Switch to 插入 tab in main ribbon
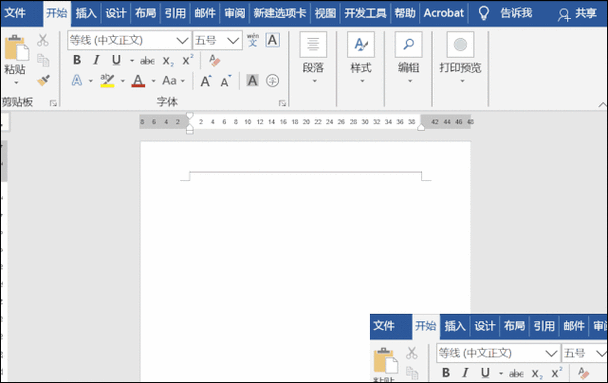The width and height of the screenshot is (608, 383). click(86, 13)
